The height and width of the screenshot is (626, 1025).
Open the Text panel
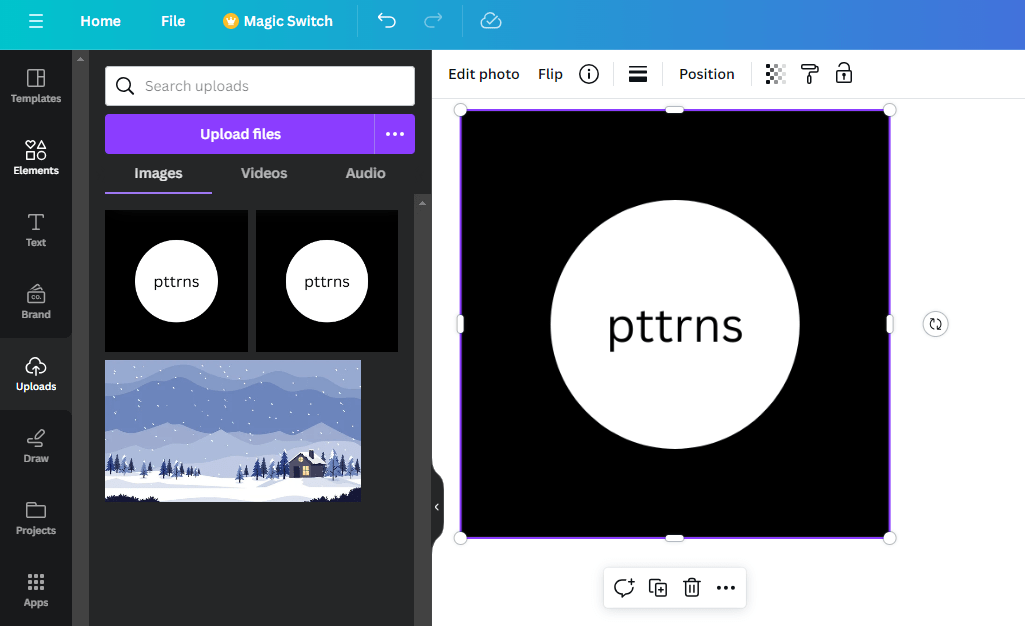[x=36, y=229]
